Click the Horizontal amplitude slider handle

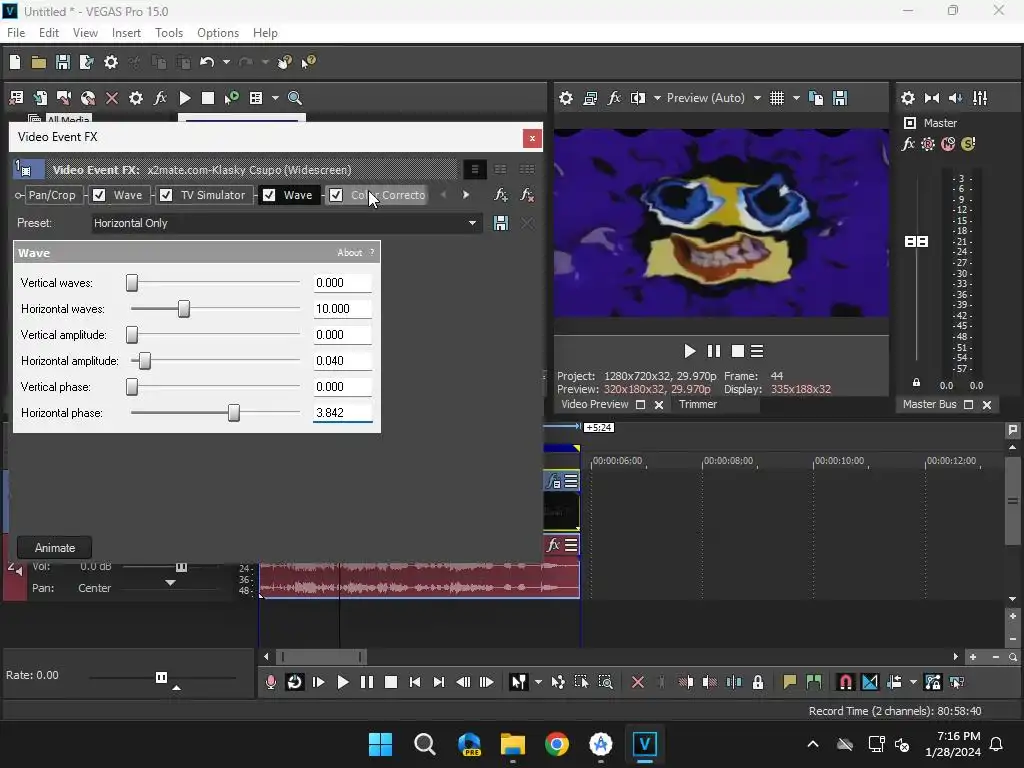click(145, 360)
